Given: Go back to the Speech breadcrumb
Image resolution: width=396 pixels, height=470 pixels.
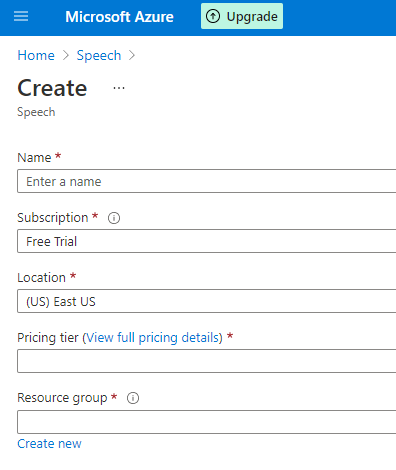Looking at the screenshot, I should (x=99, y=55).
